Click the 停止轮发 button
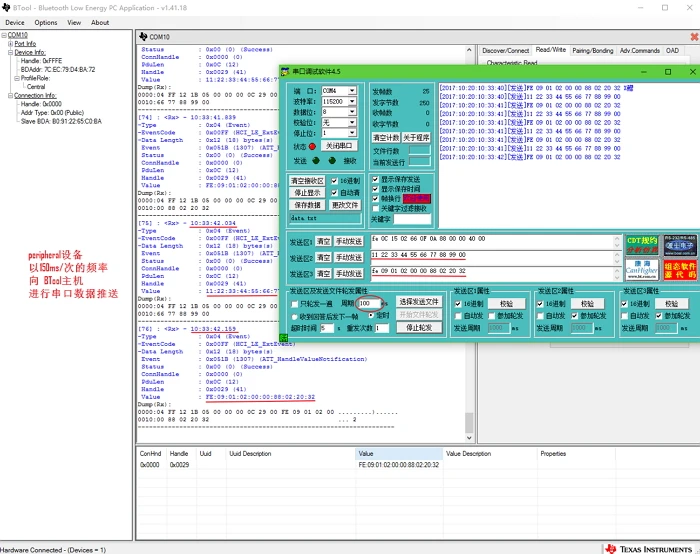 click(419, 328)
